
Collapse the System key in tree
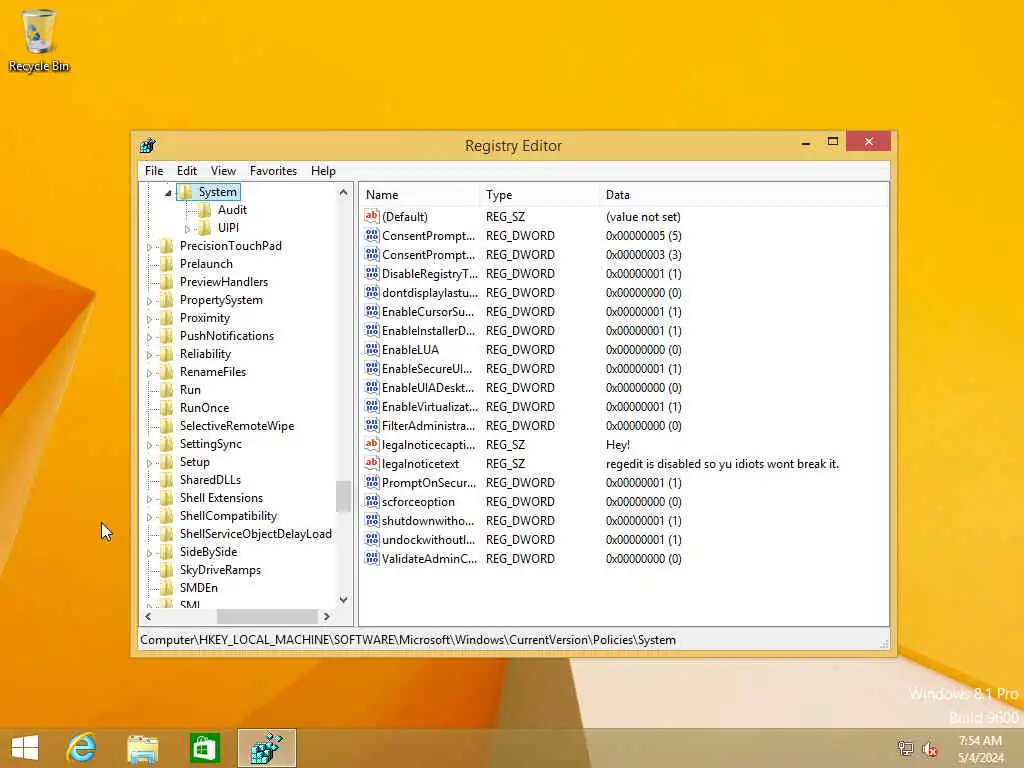pos(168,193)
